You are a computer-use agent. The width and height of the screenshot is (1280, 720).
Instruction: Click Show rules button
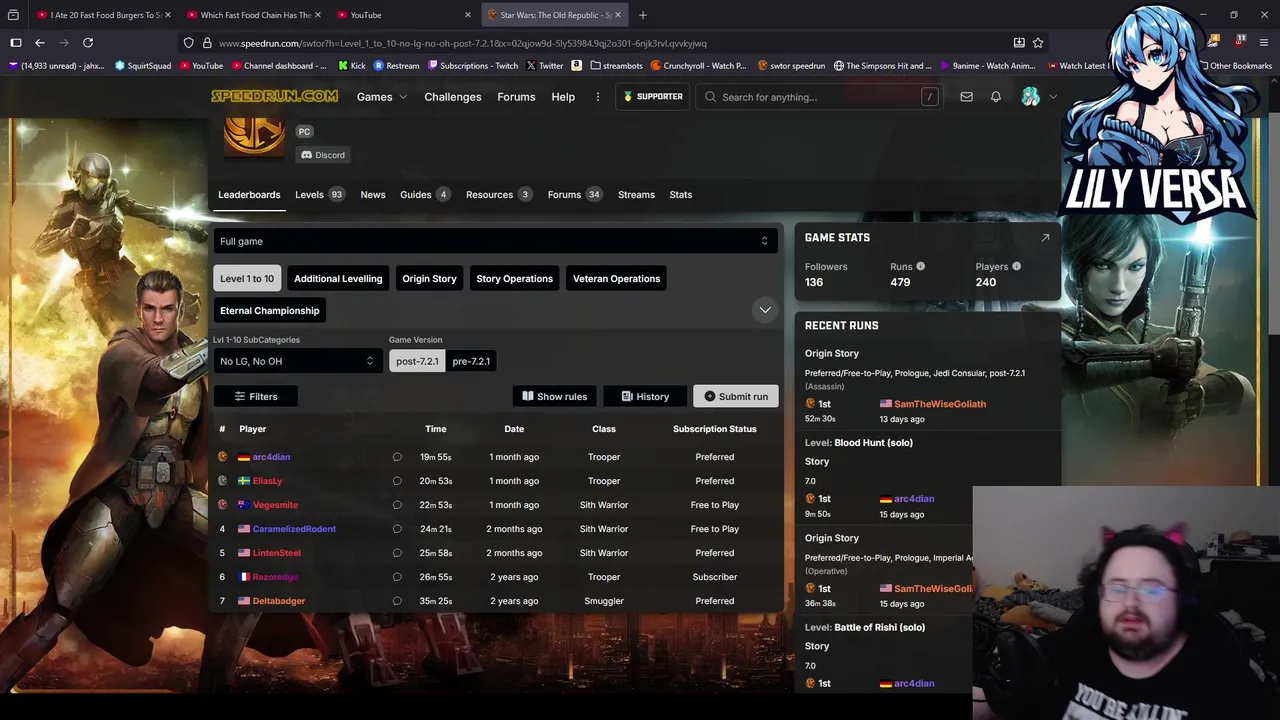(x=554, y=397)
